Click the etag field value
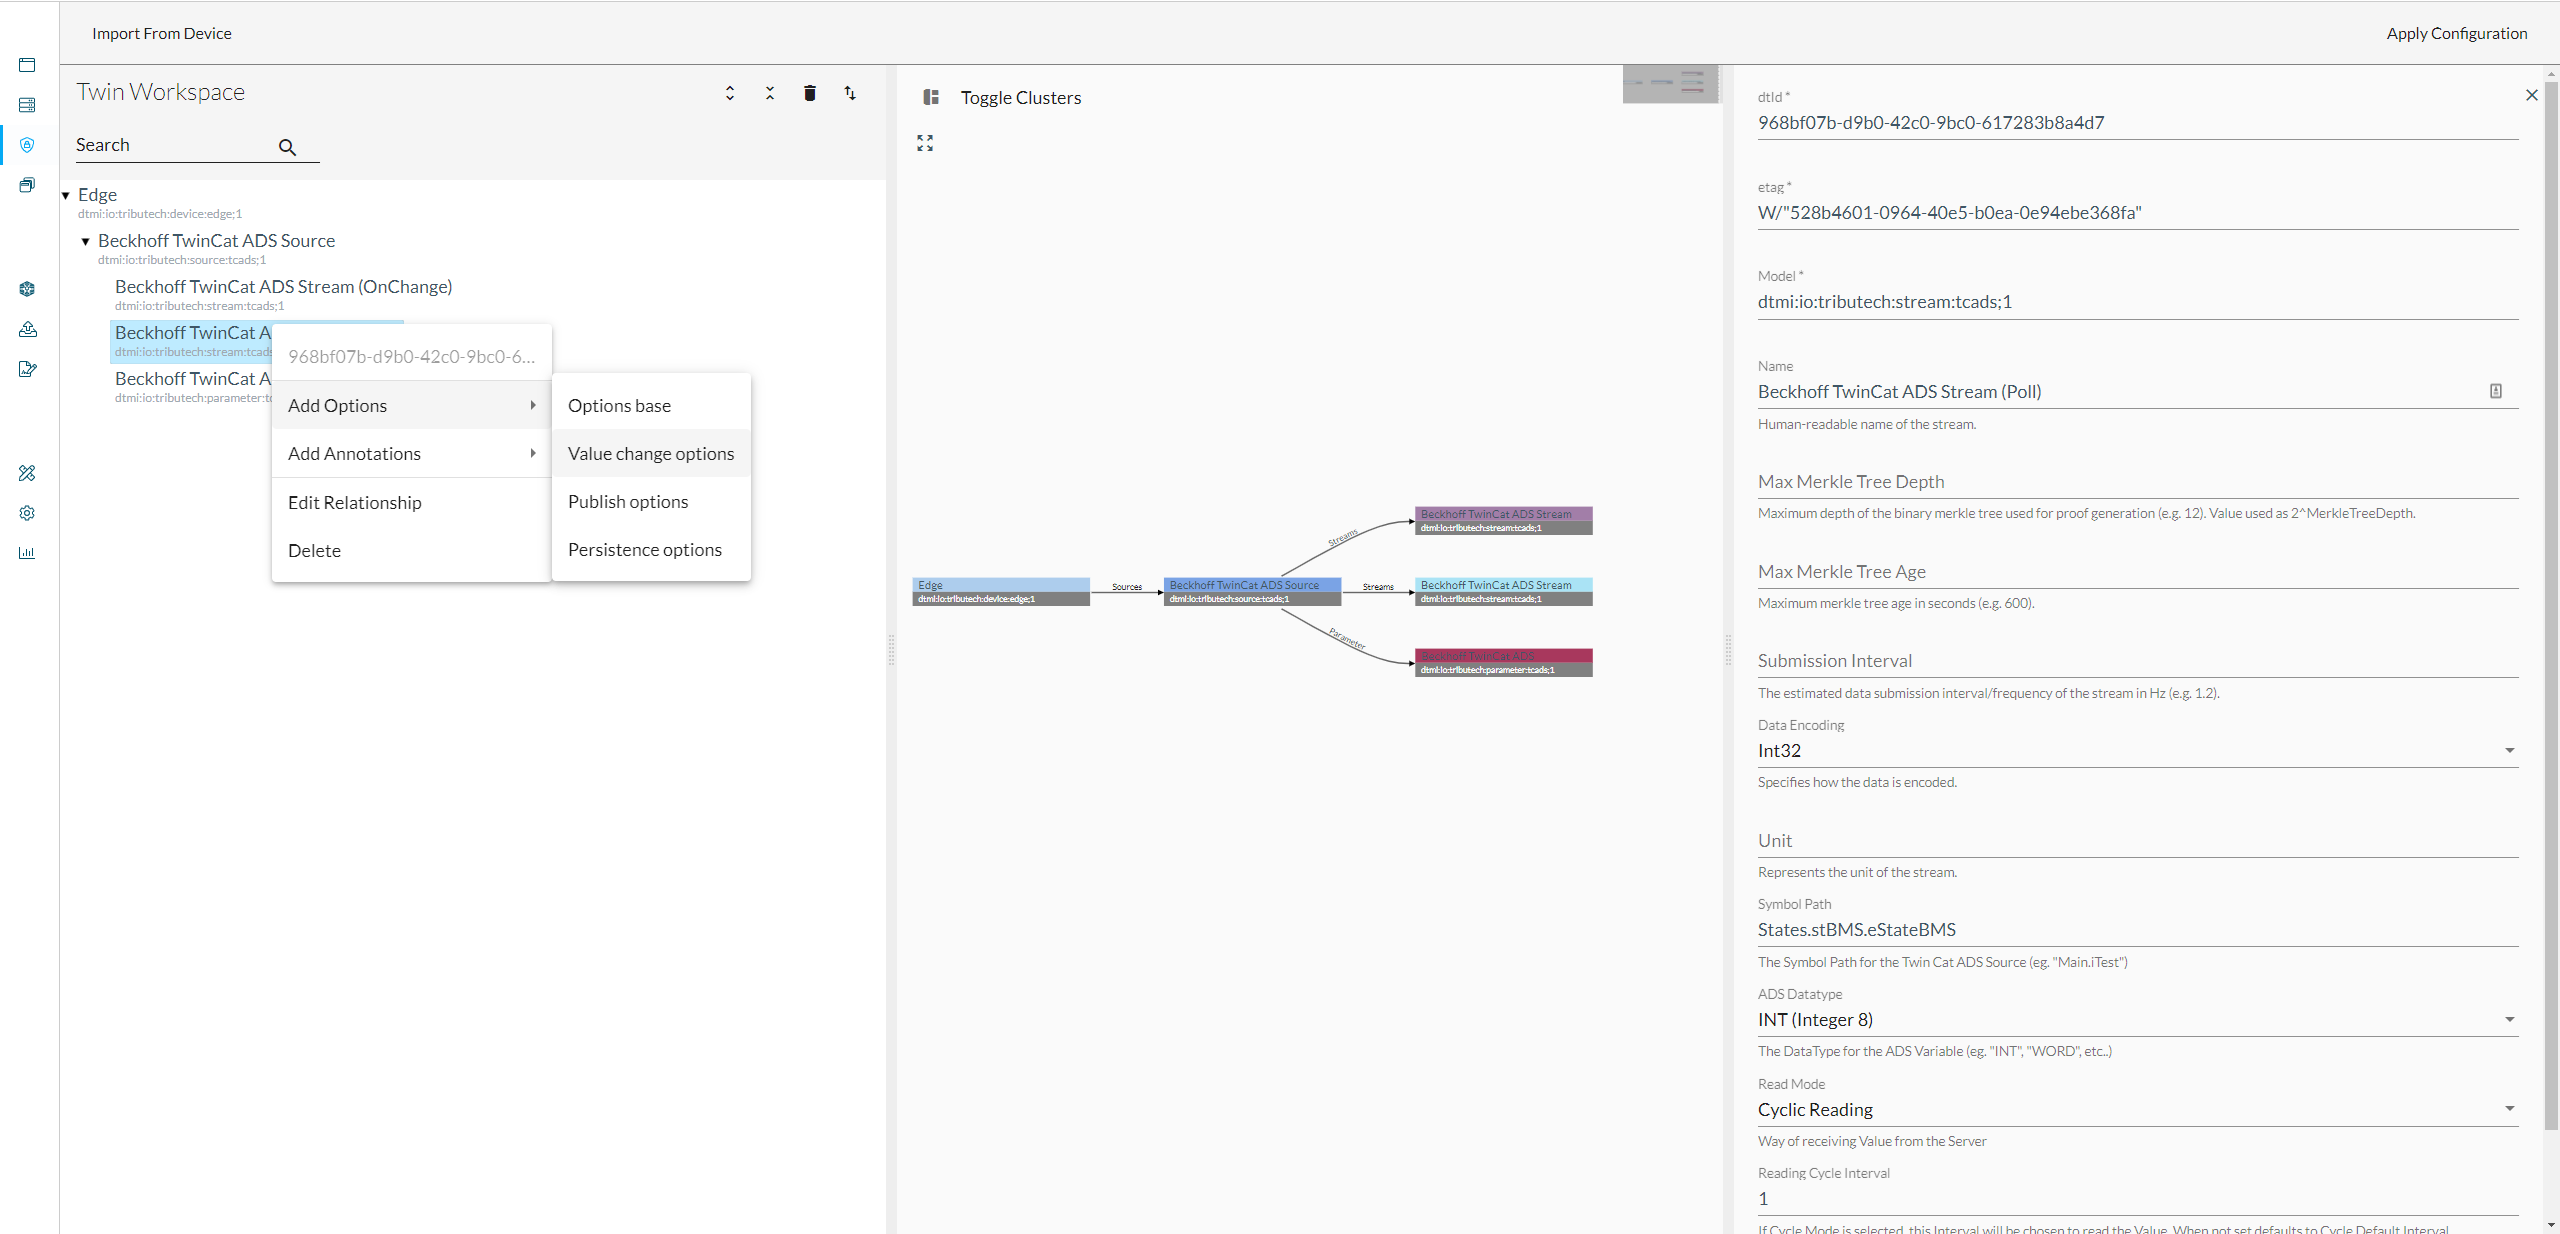This screenshot has height=1234, width=2560. [1950, 213]
